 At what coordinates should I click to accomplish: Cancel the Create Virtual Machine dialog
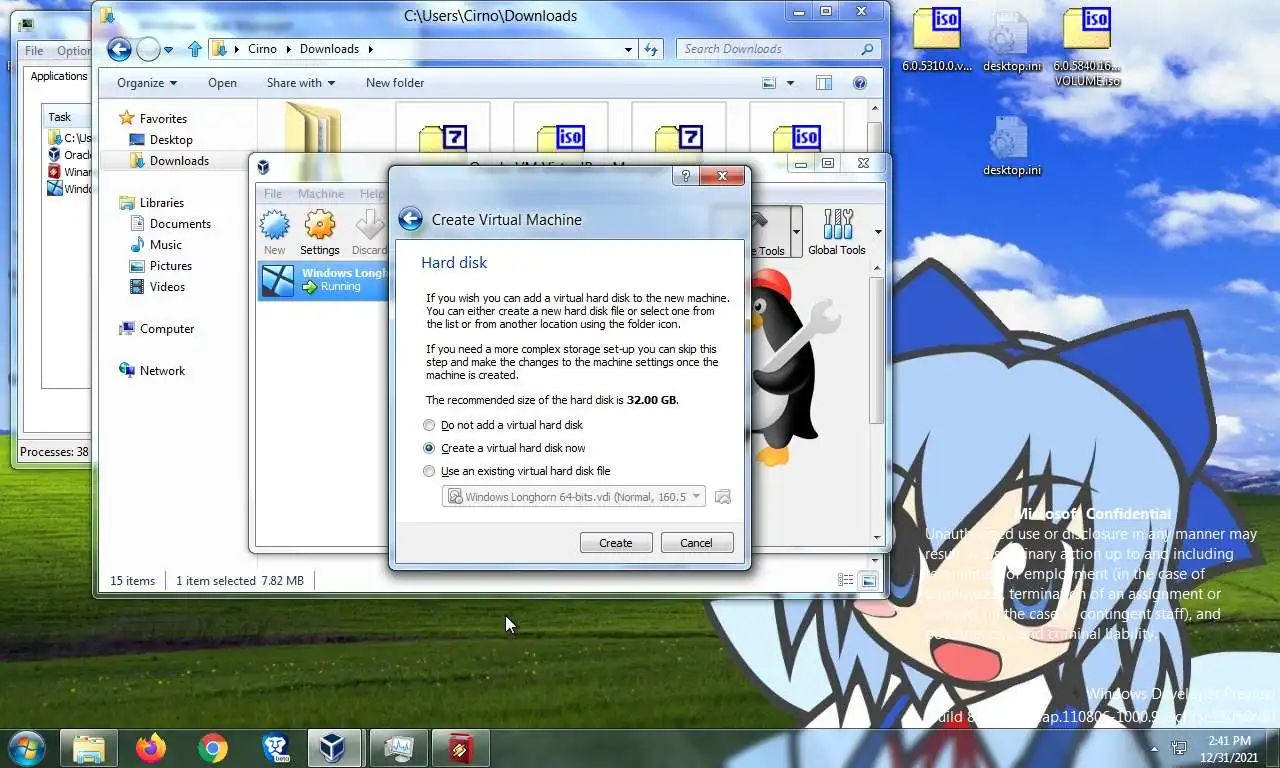pyautogui.click(x=696, y=543)
